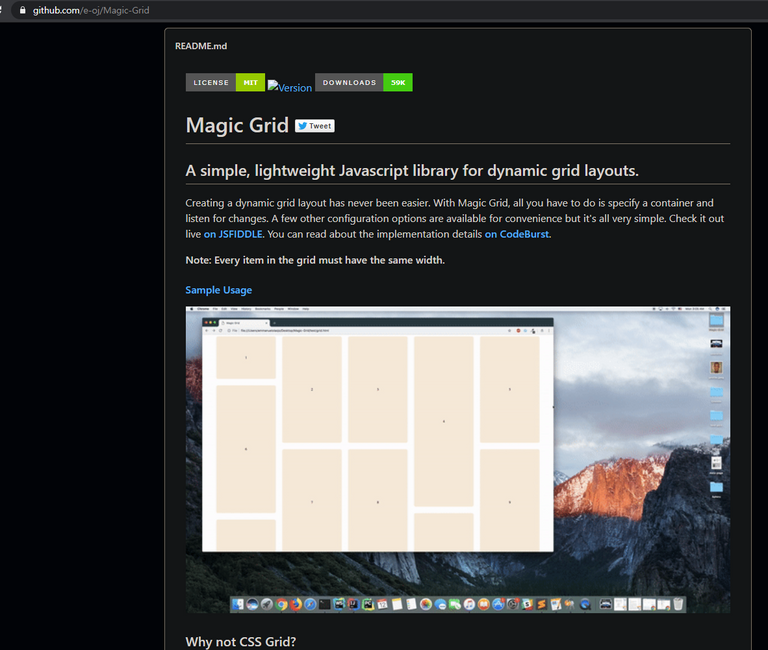Follow the 'on CodeBurst' link
The width and height of the screenshot is (768, 650).
pyautogui.click(x=517, y=234)
